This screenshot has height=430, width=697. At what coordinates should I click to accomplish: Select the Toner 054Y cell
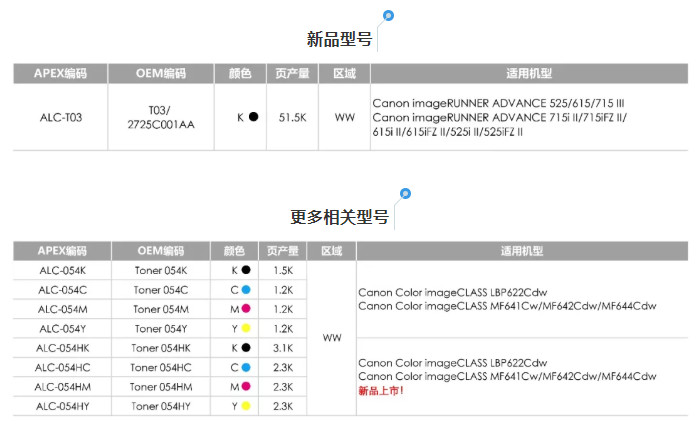click(x=161, y=329)
